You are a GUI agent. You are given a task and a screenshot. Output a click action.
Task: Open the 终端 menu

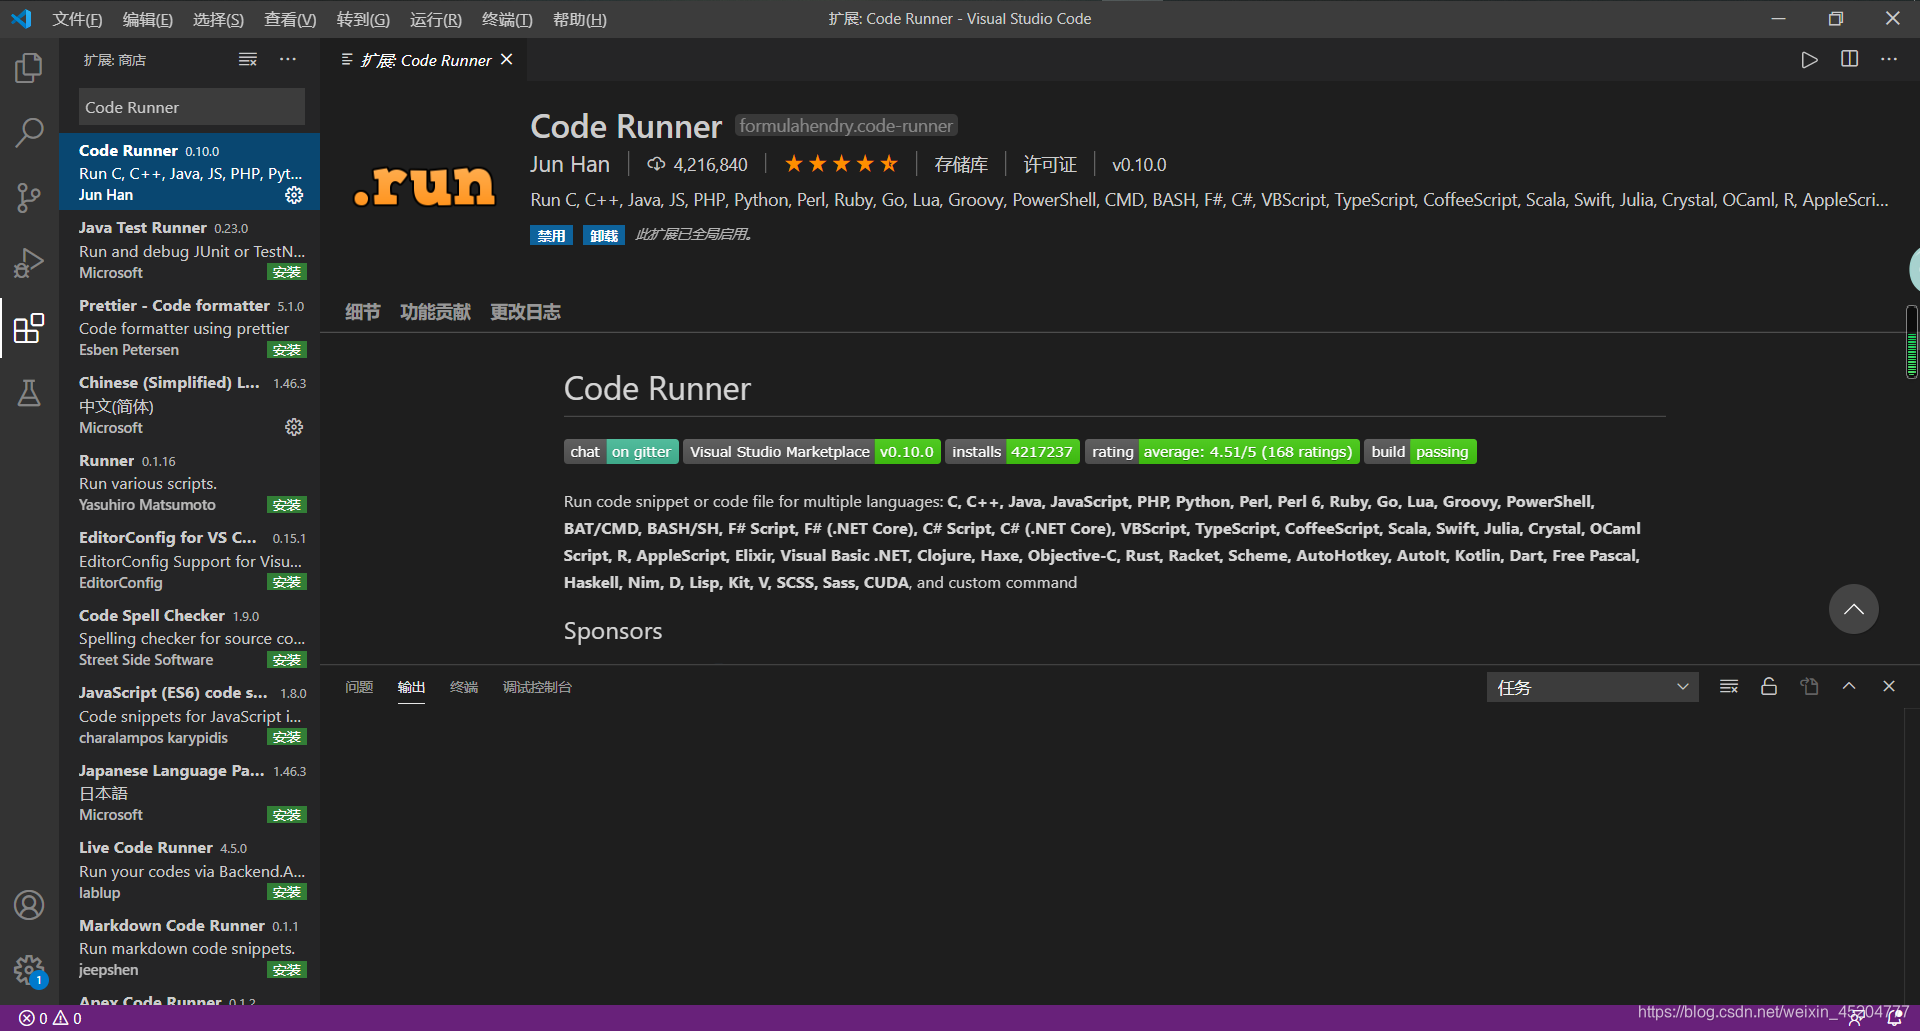507,19
